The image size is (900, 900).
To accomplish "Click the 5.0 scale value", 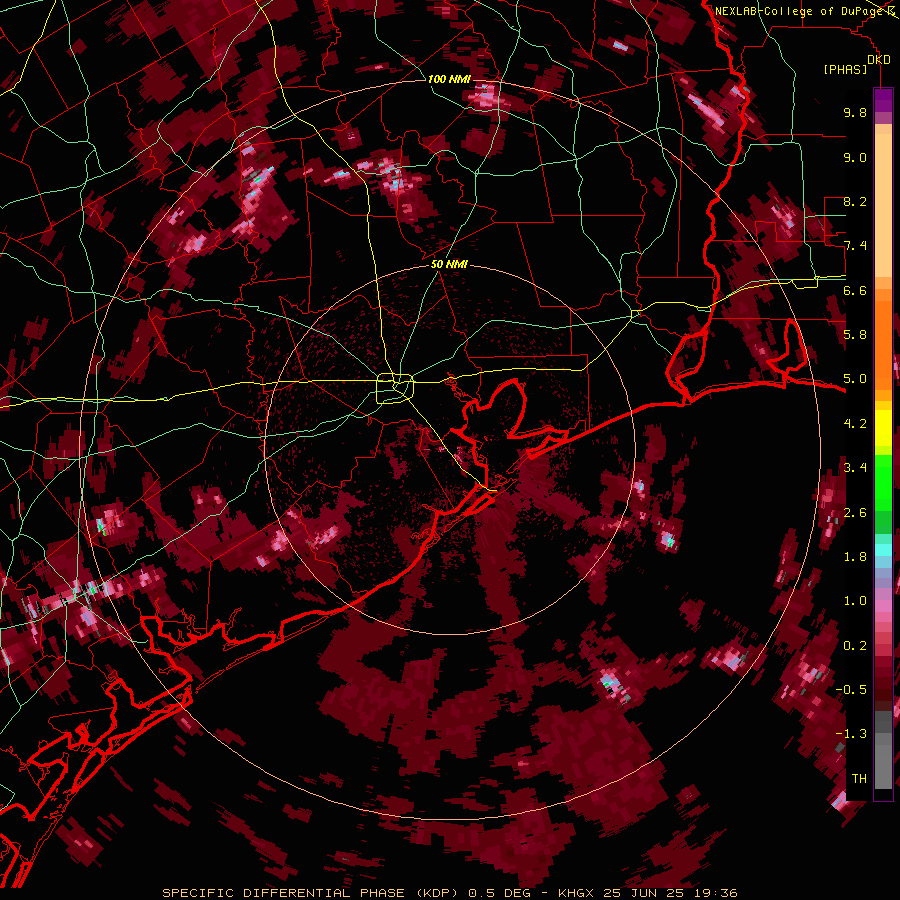I will pyautogui.click(x=855, y=379).
